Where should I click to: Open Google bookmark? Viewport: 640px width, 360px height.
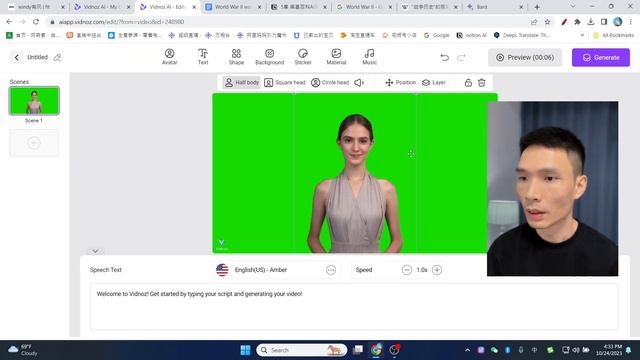pyautogui.click(x=436, y=35)
